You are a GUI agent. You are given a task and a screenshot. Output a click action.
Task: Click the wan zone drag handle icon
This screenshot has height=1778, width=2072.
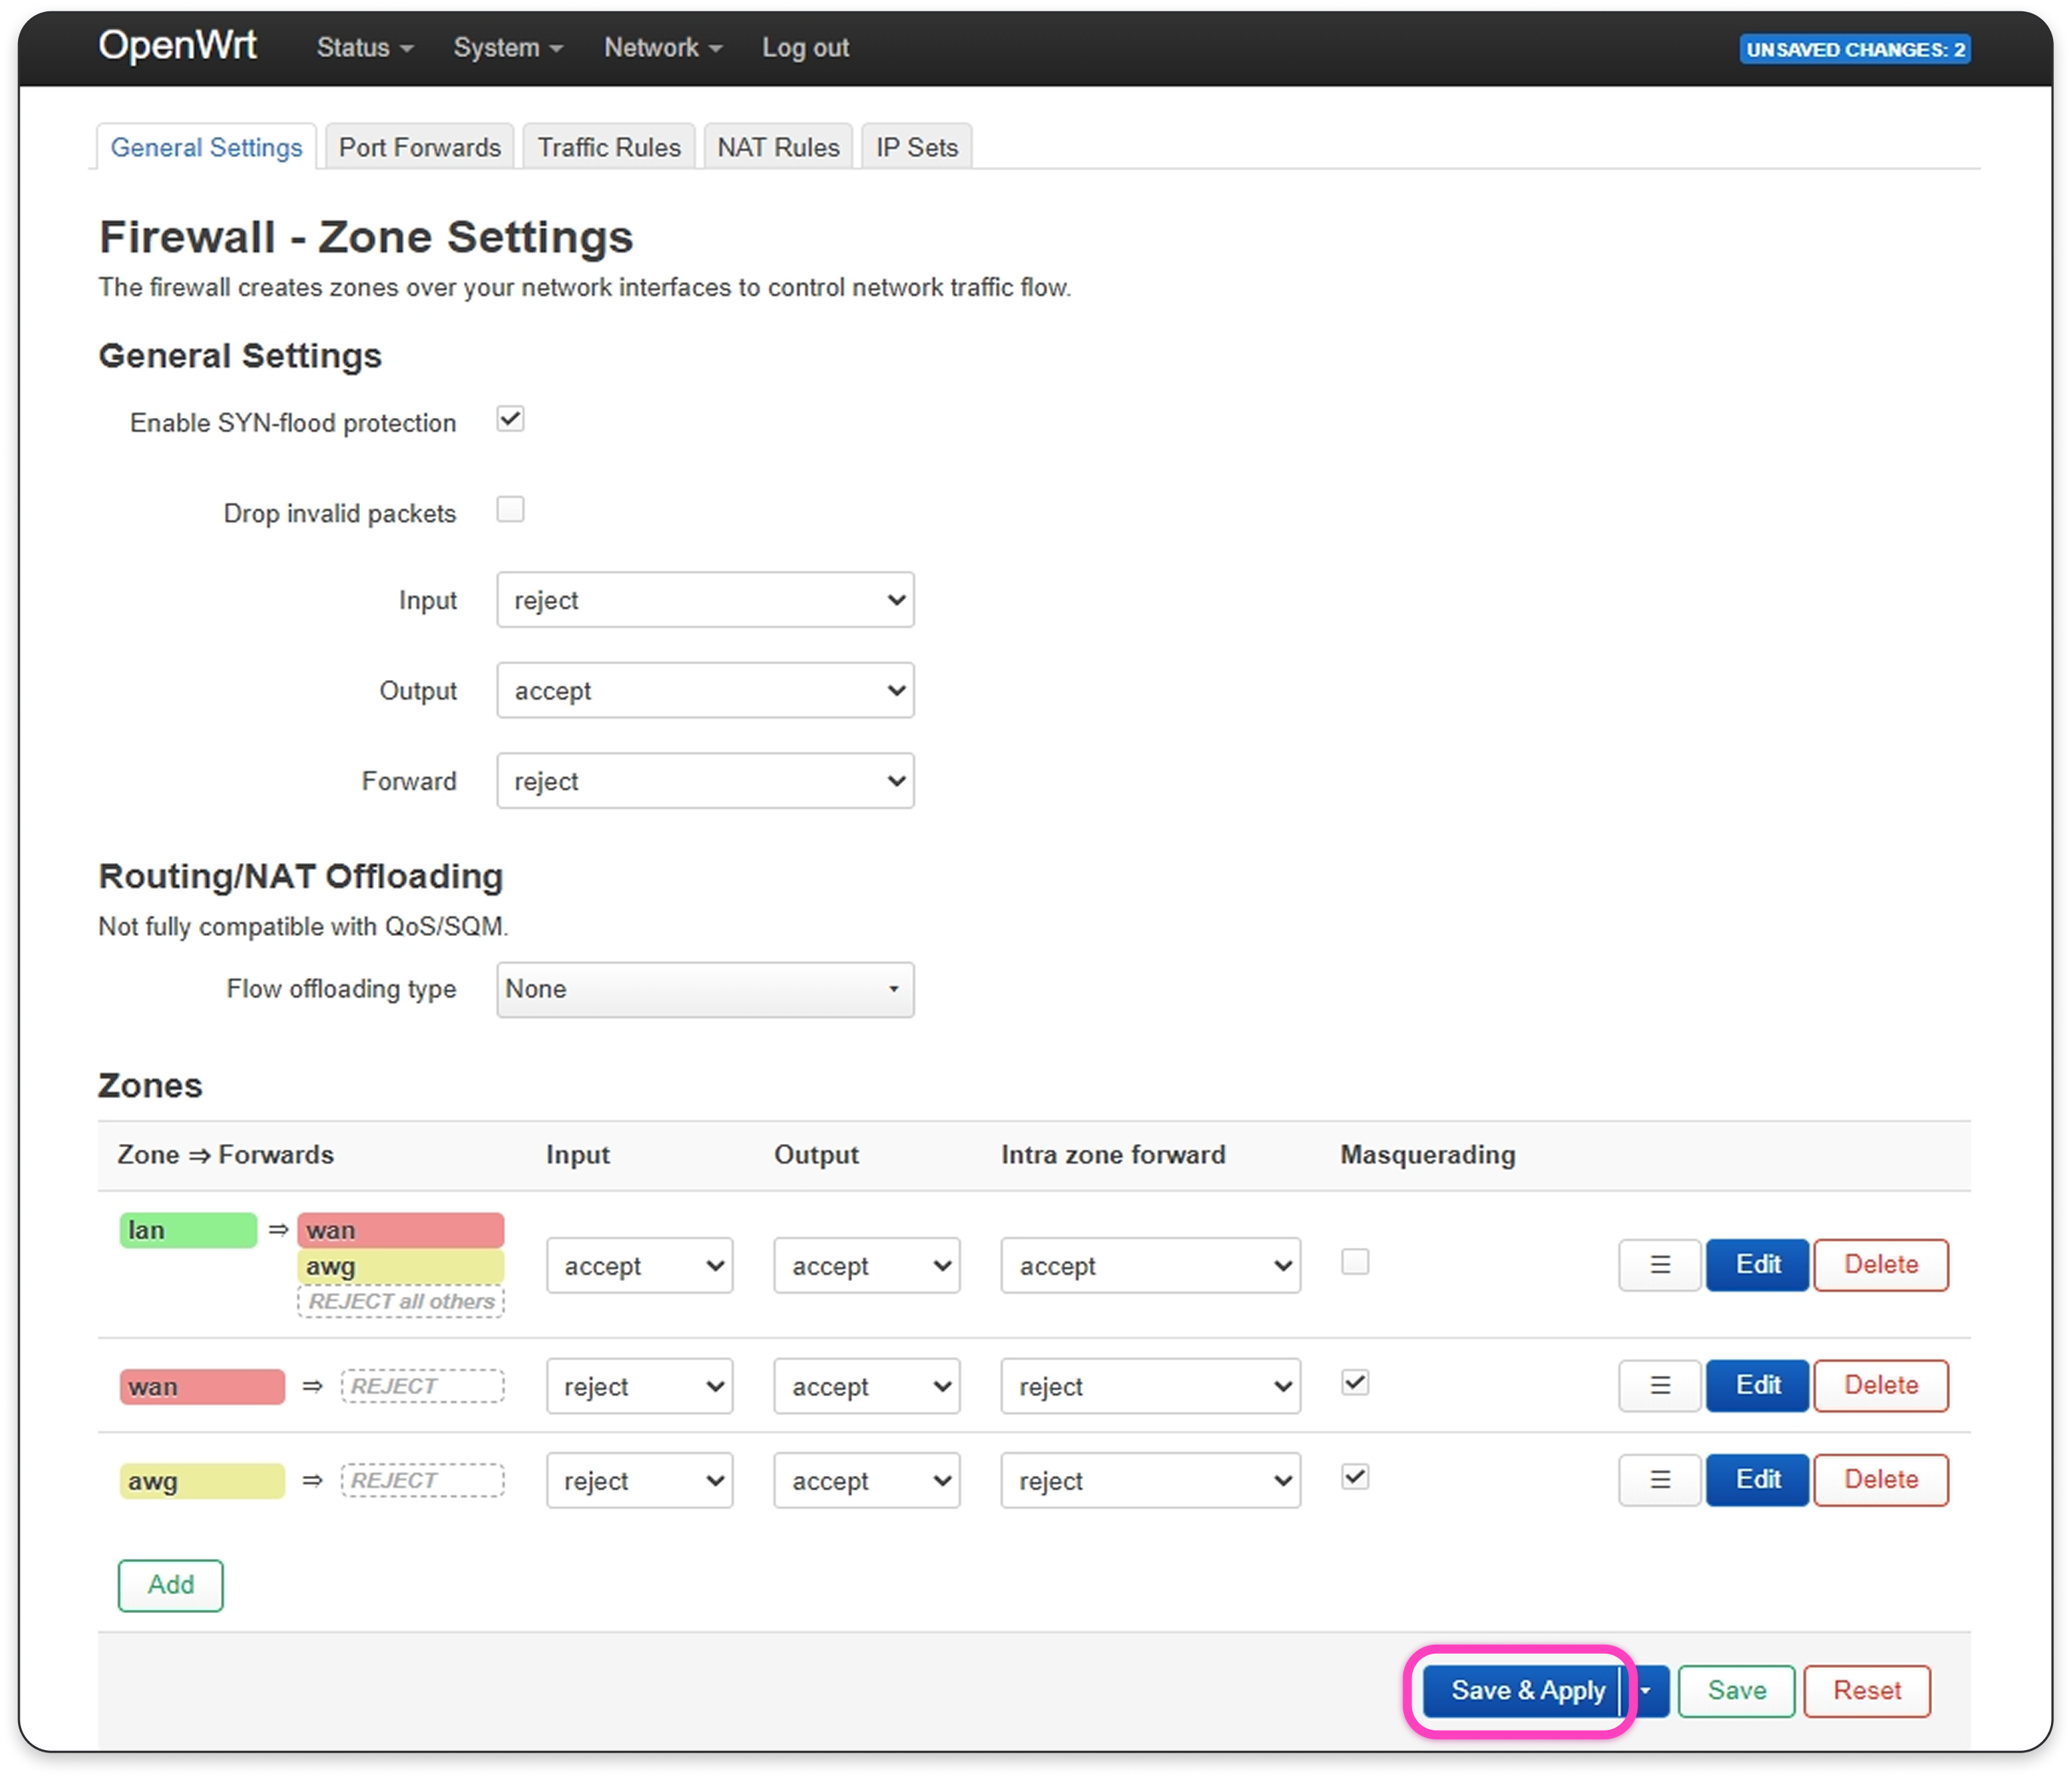(1659, 1385)
